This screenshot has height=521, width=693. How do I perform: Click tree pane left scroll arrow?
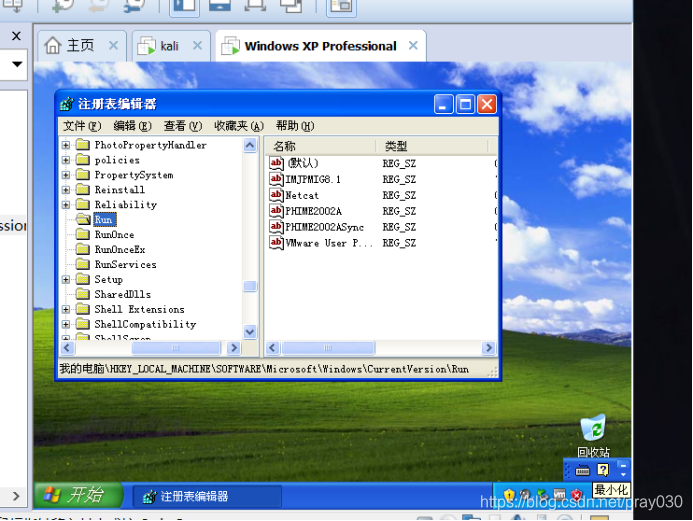(x=67, y=348)
